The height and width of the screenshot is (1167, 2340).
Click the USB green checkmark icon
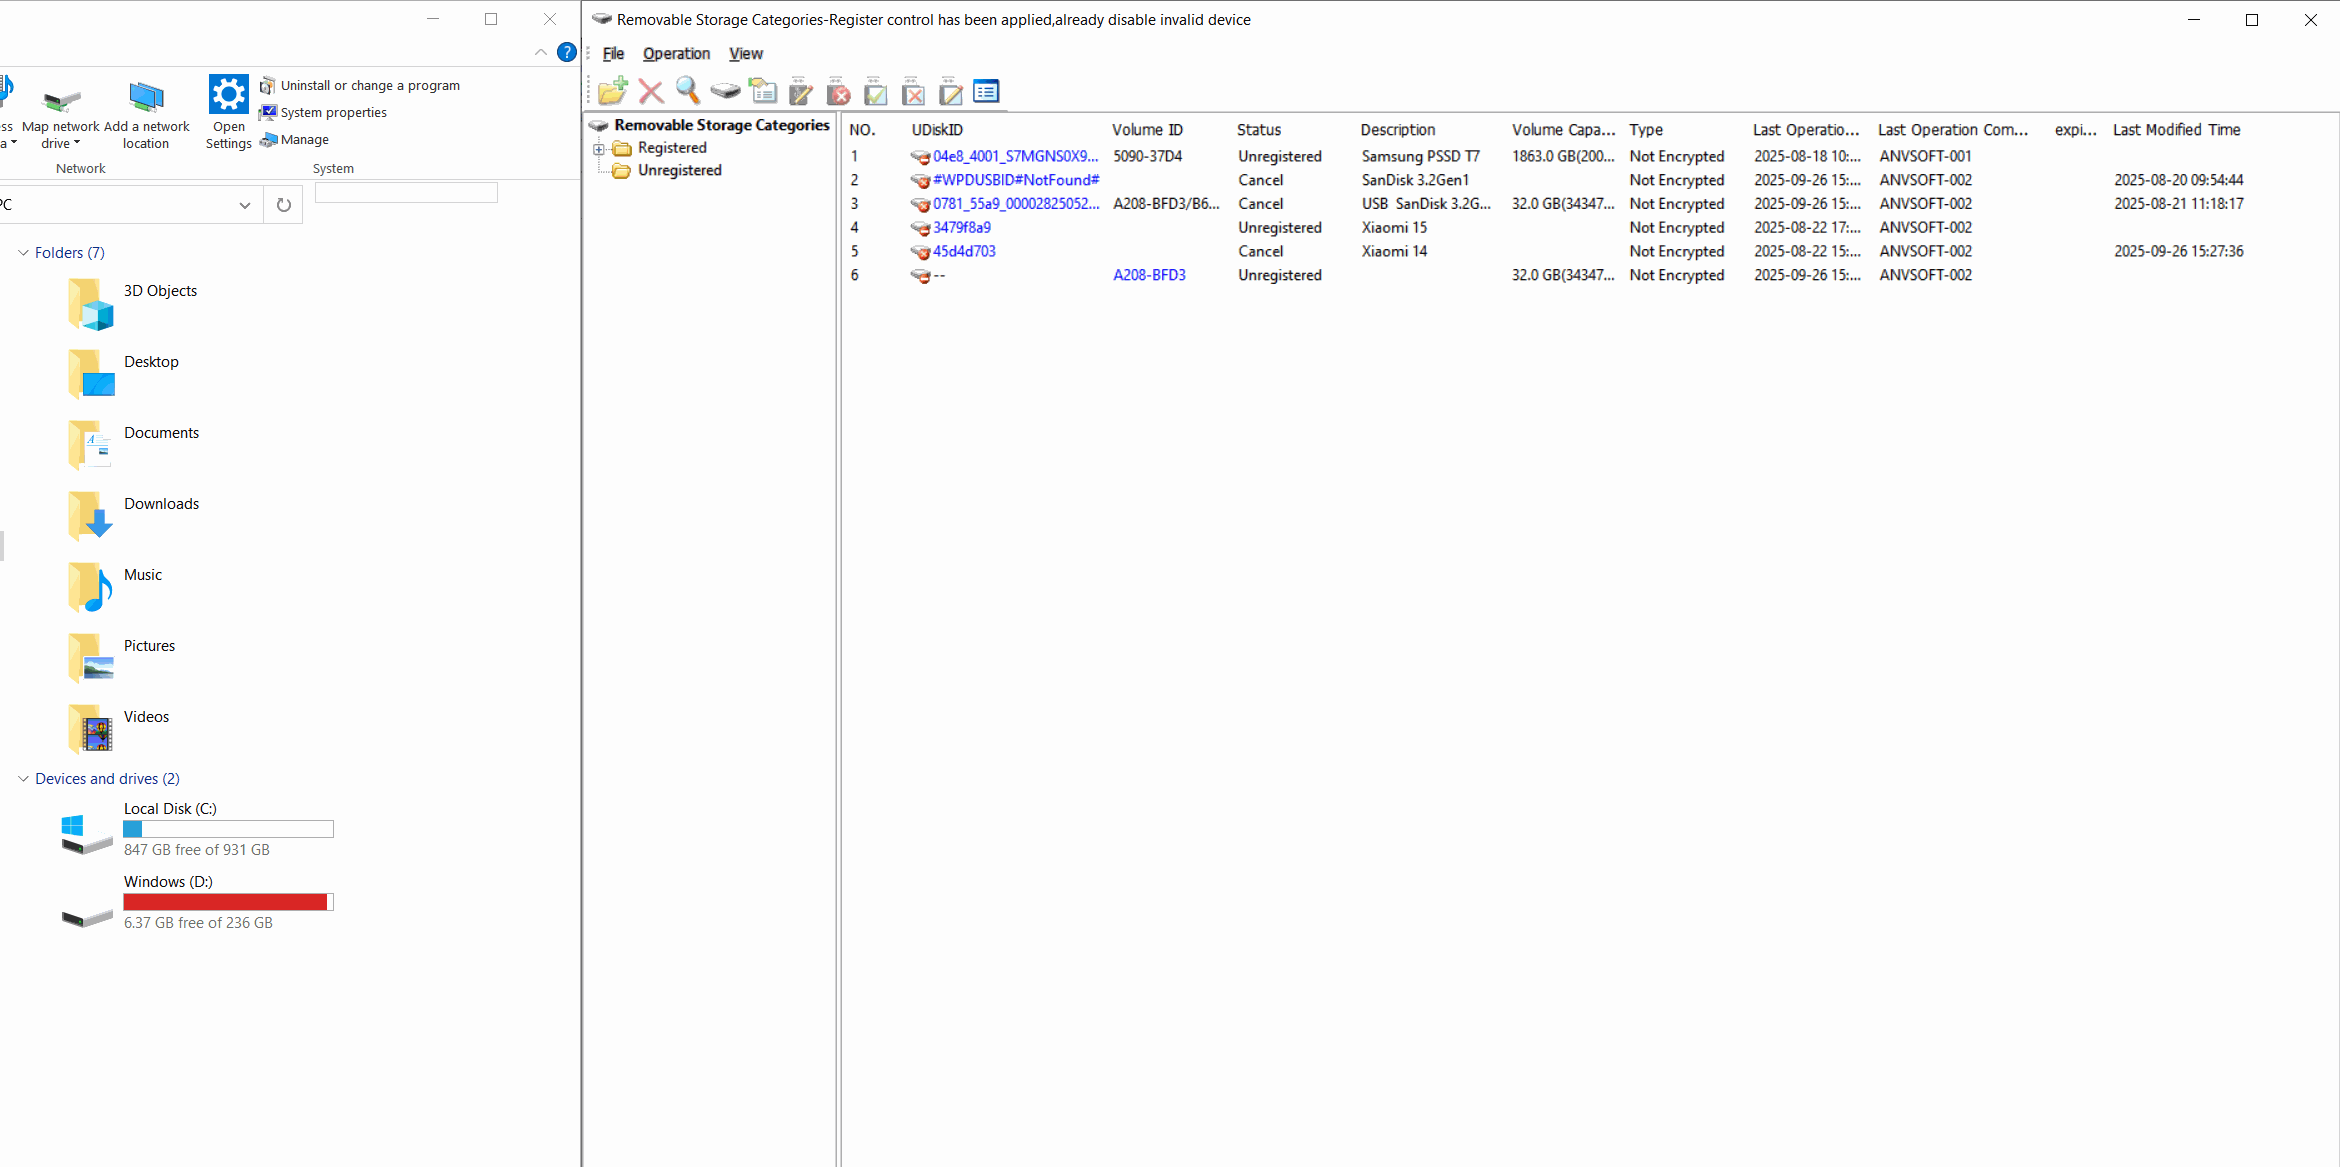click(875, 92)
